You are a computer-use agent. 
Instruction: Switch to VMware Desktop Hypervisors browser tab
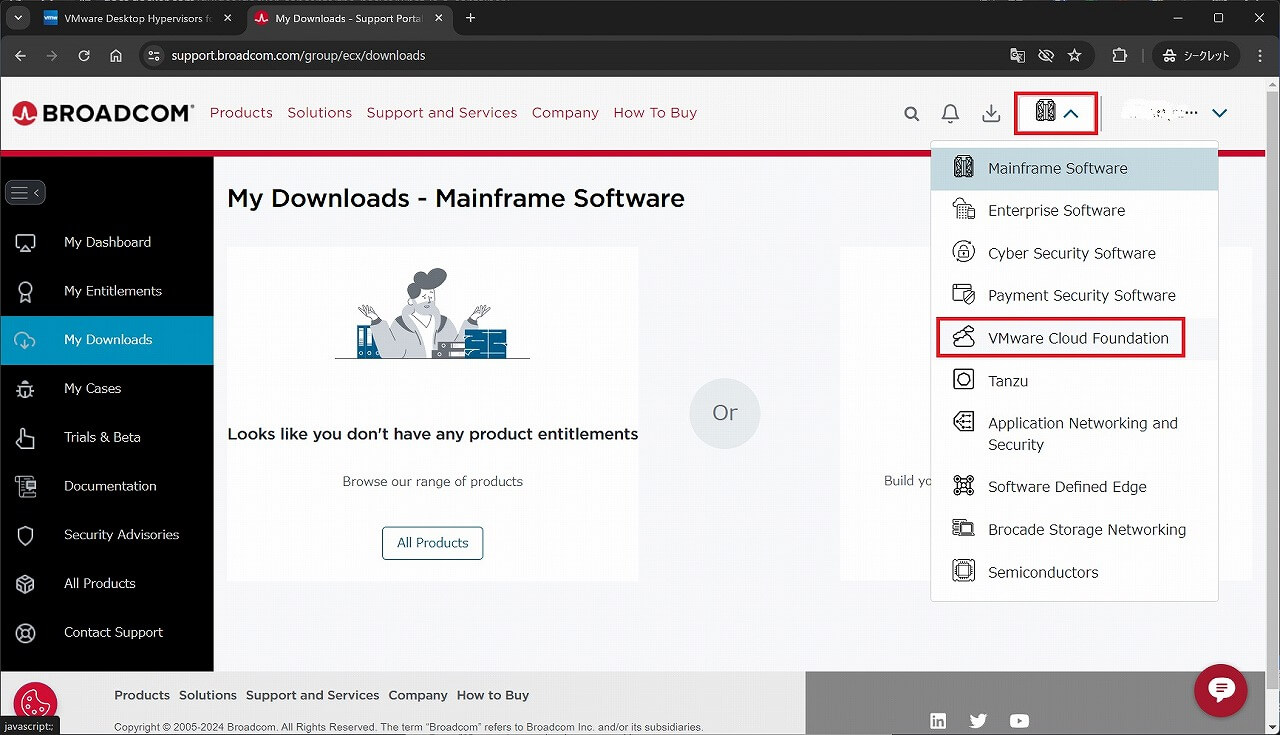point(138,18)
